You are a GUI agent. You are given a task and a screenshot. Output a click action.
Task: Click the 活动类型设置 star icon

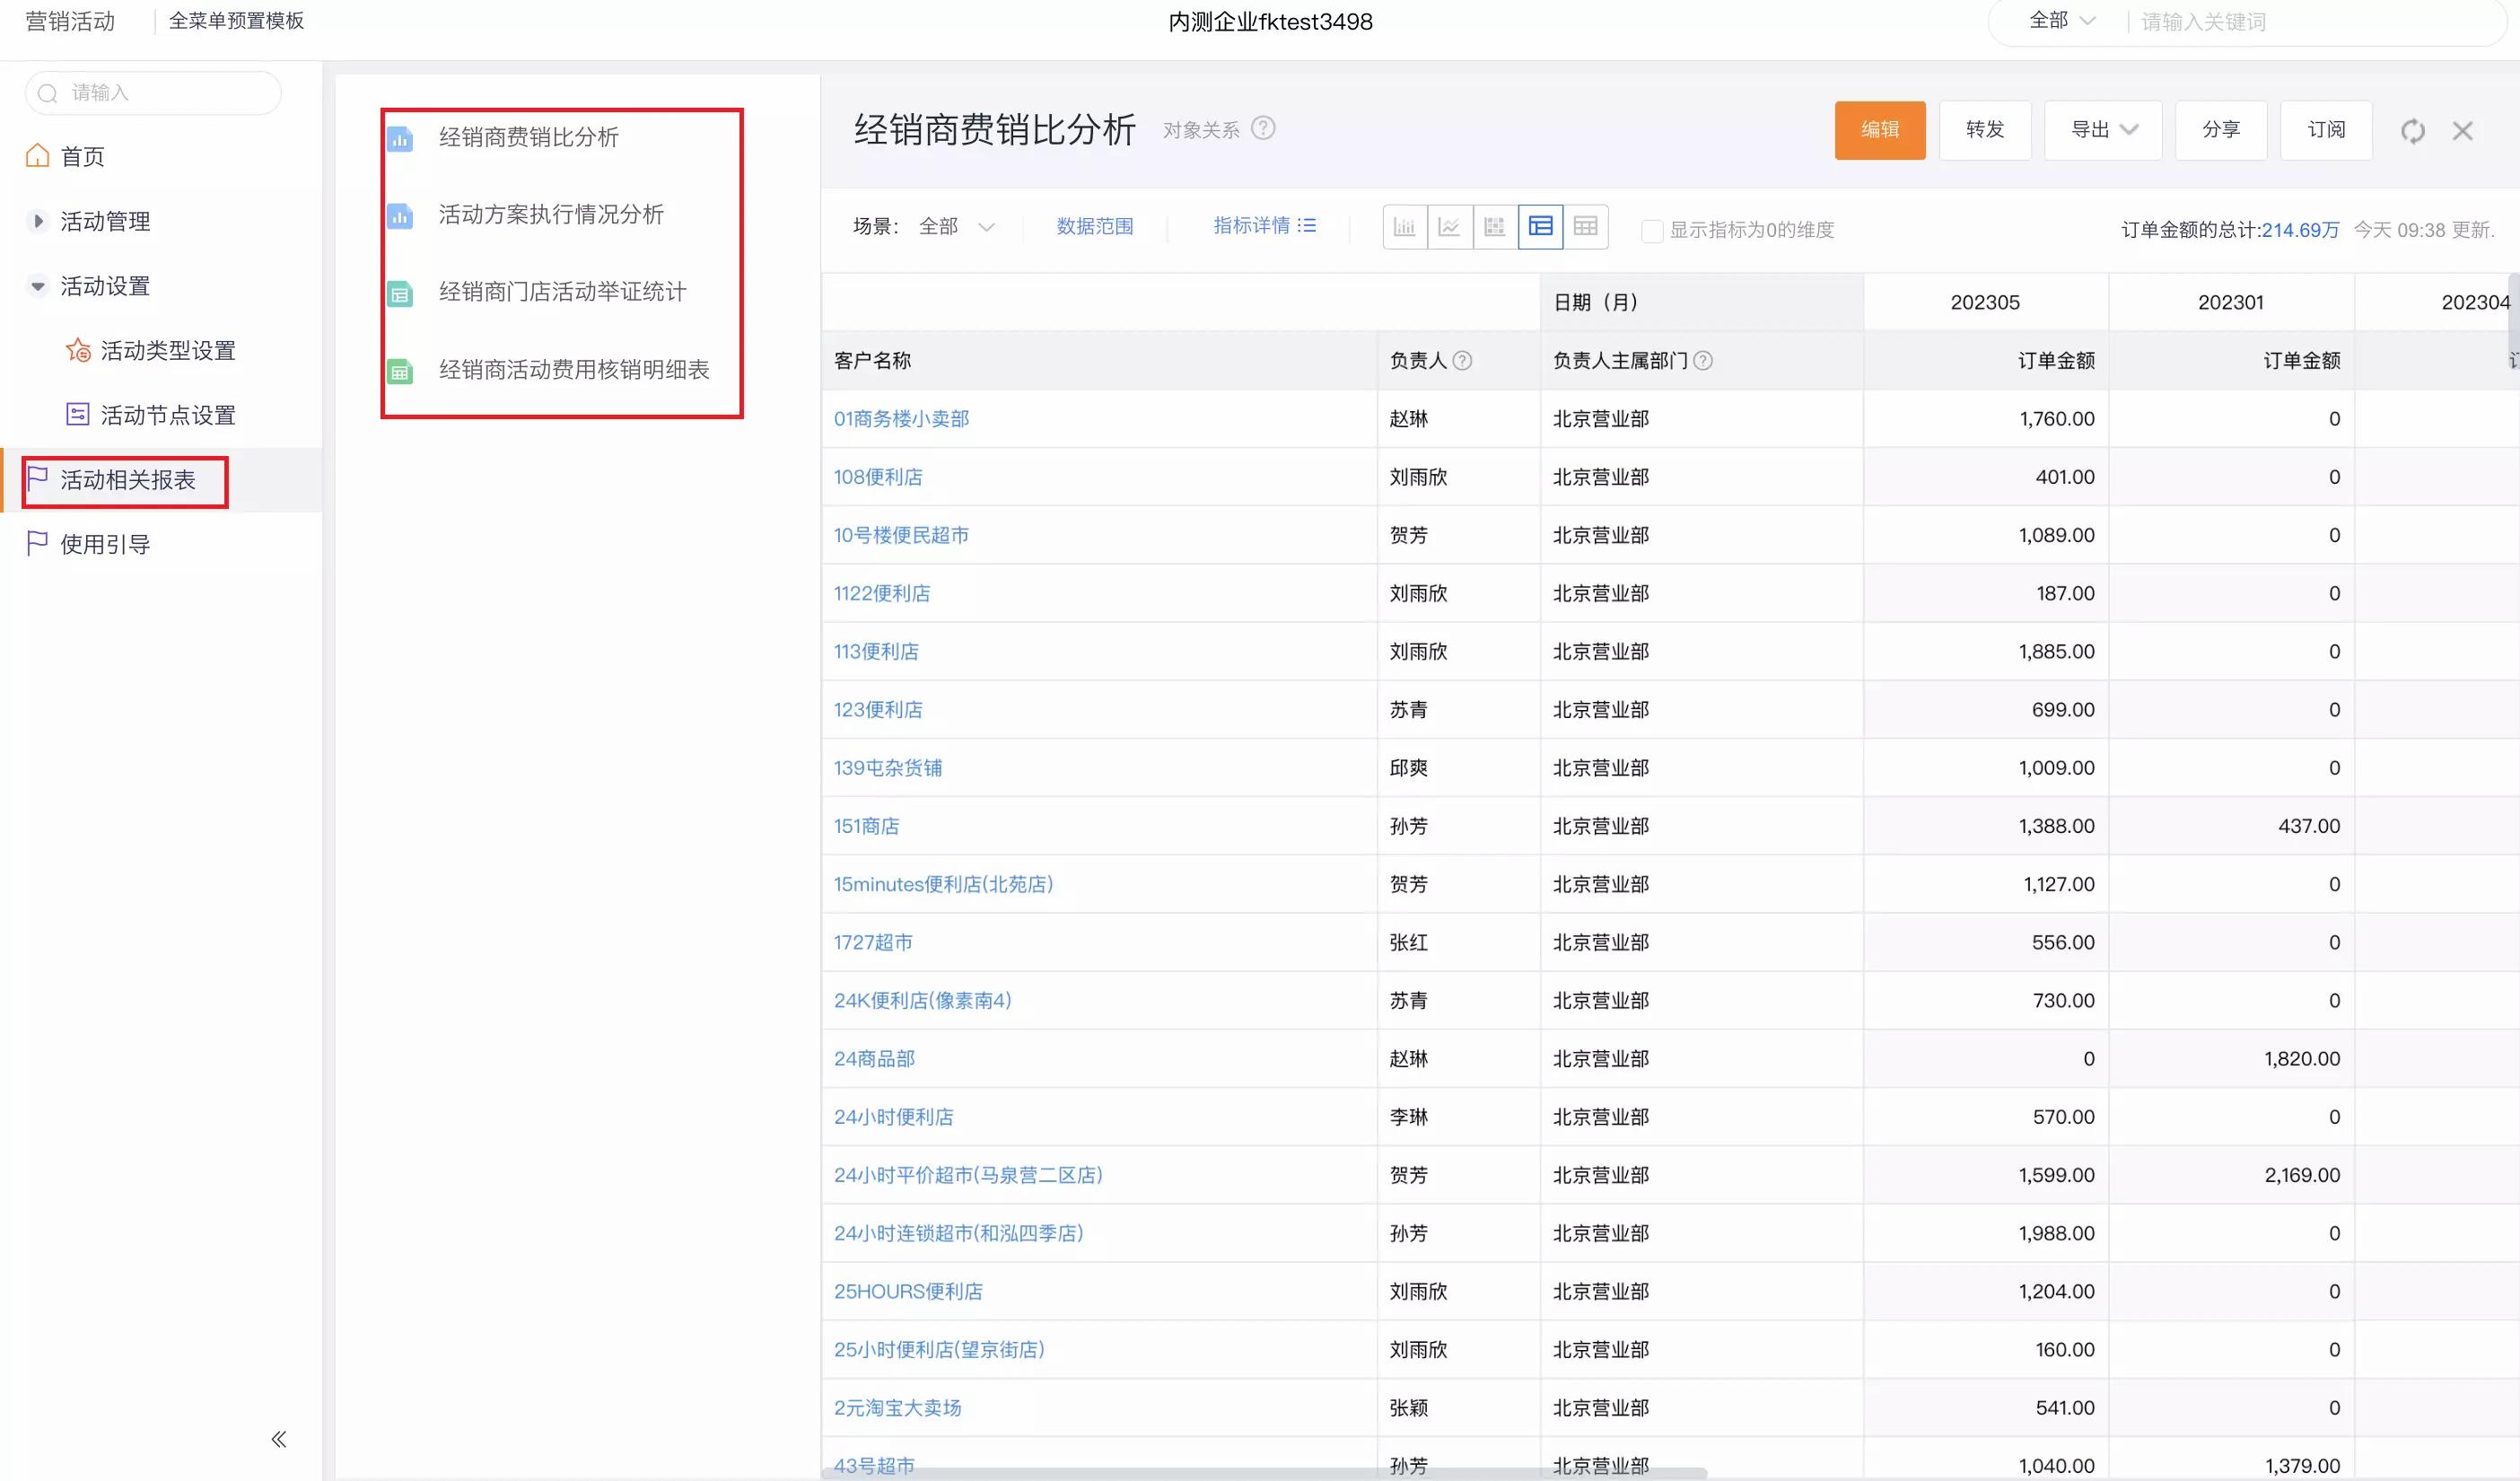point(78,350)
